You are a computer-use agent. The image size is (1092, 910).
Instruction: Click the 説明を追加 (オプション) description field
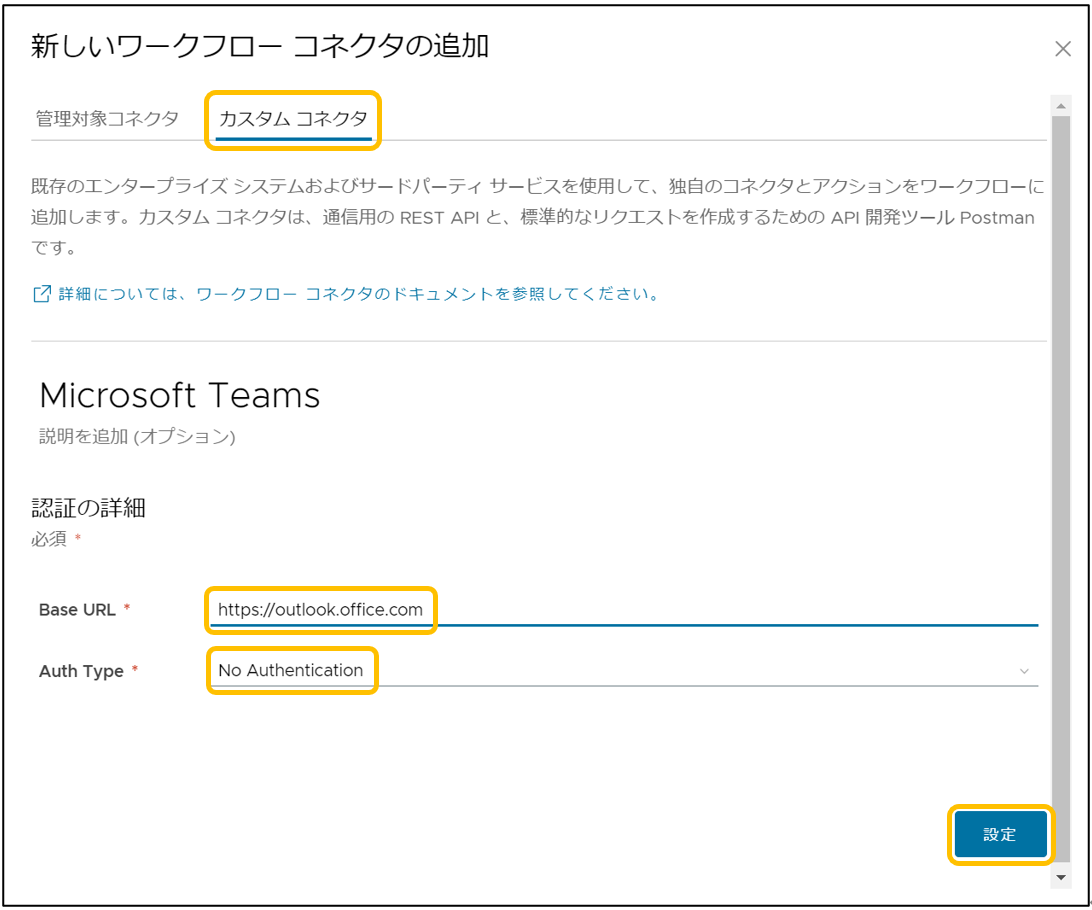click(x=137, y=437)
